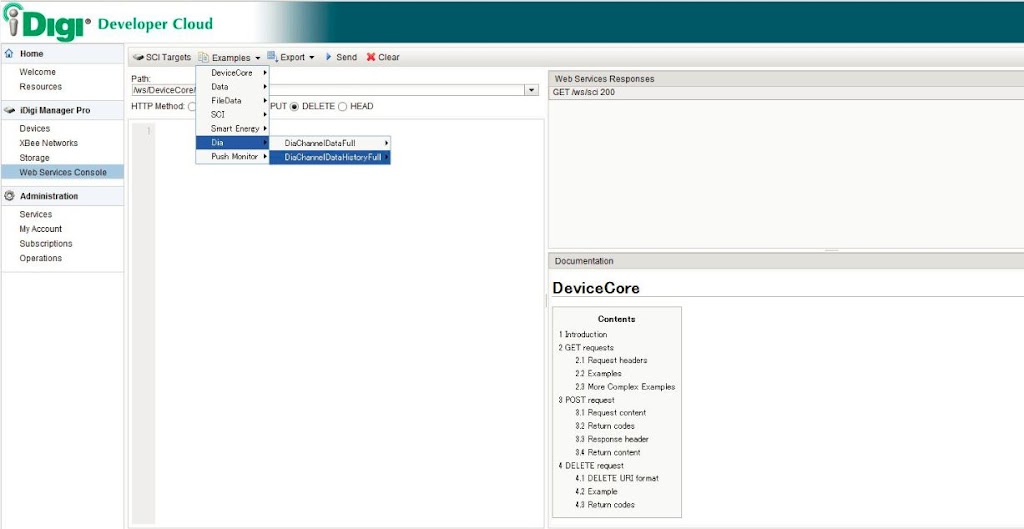
Task: Select the GET /ws/sci 200 response row
Action: [x=786, y=93]
